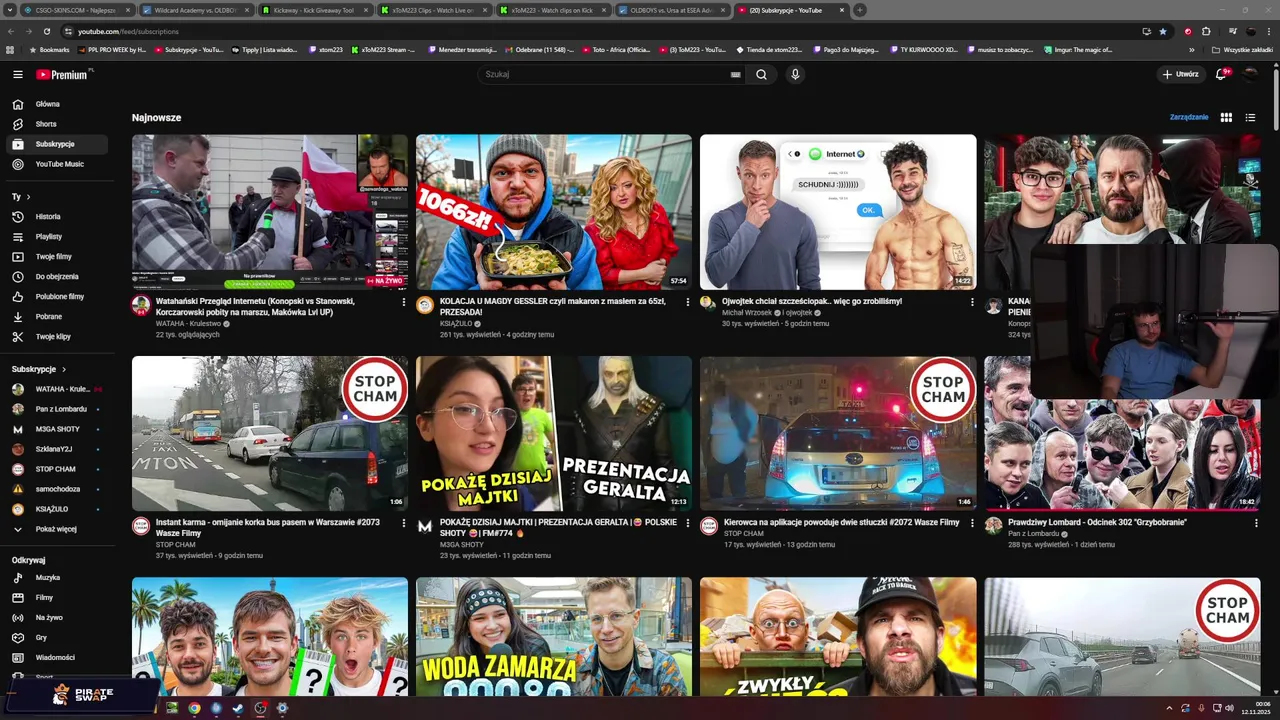Click the Utwórz create button
1280x720 pixels.
click(x=1180, y=74)
